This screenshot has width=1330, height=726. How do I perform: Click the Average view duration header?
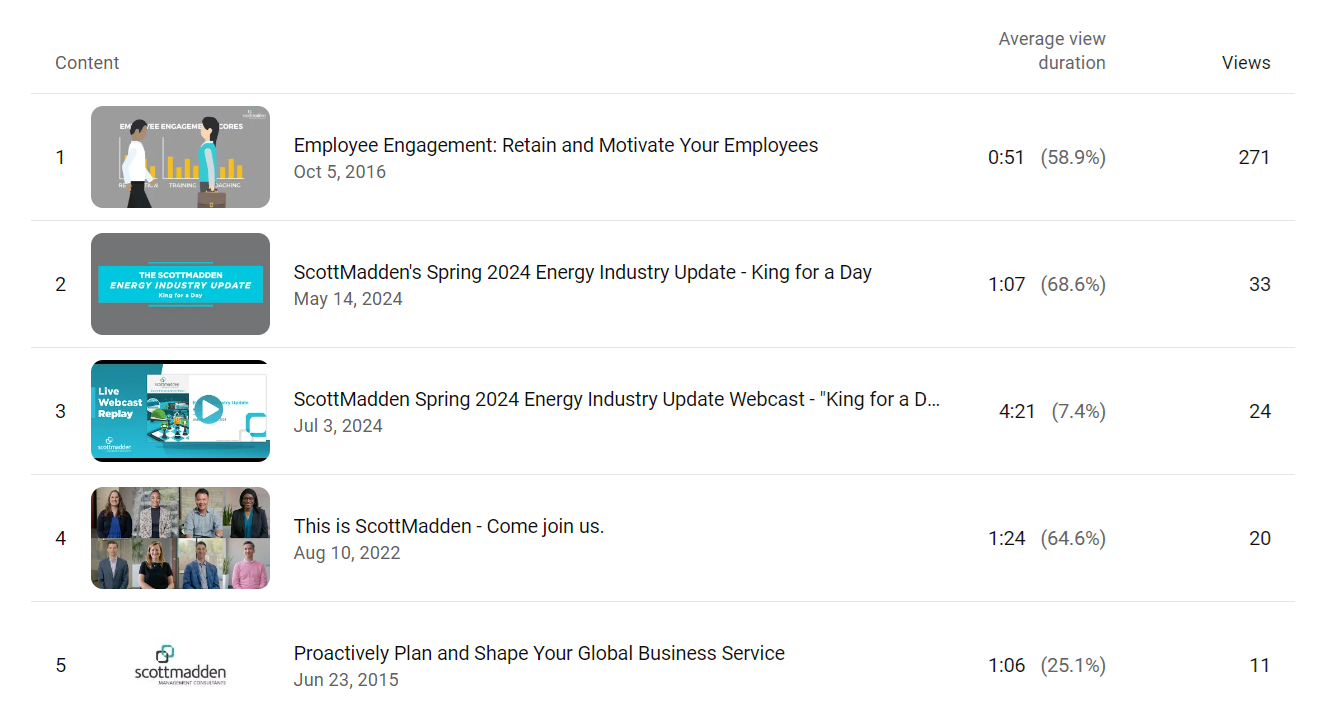tap(1052, 51)
